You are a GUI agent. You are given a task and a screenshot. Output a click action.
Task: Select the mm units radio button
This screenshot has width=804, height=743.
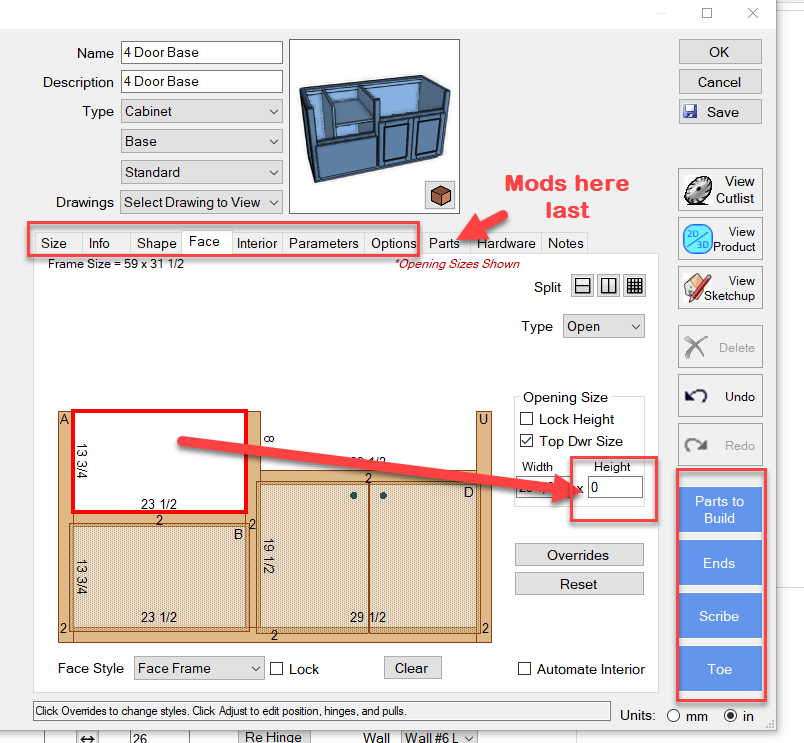673,716
